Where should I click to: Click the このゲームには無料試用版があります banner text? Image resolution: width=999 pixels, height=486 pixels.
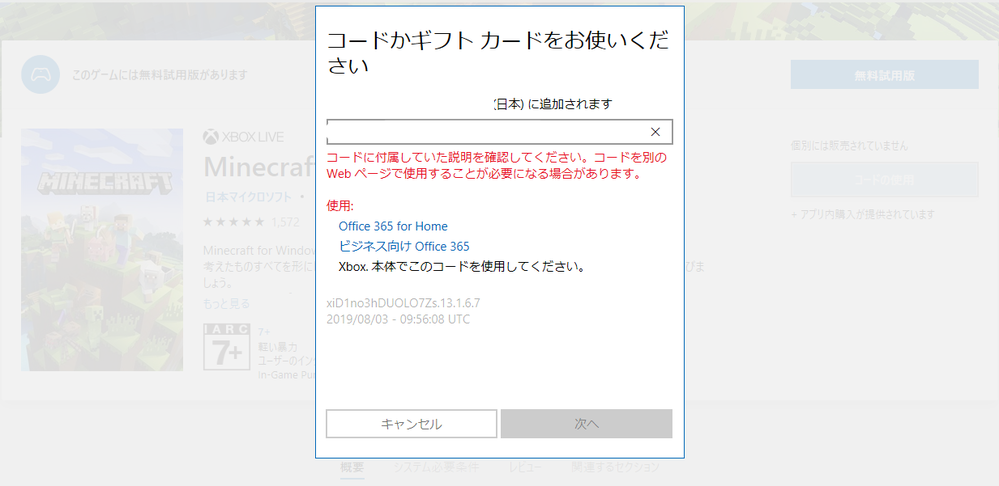click(x=159, y=75)
